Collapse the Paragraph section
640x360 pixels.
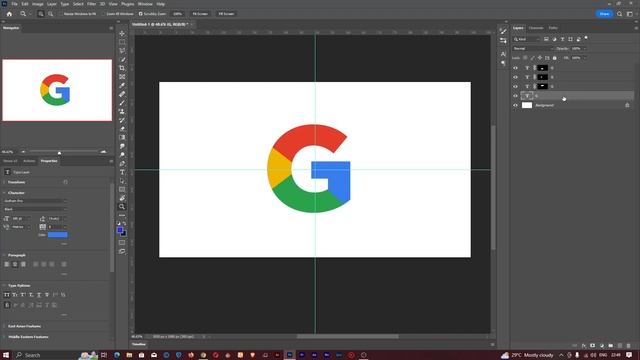point(4,255)
